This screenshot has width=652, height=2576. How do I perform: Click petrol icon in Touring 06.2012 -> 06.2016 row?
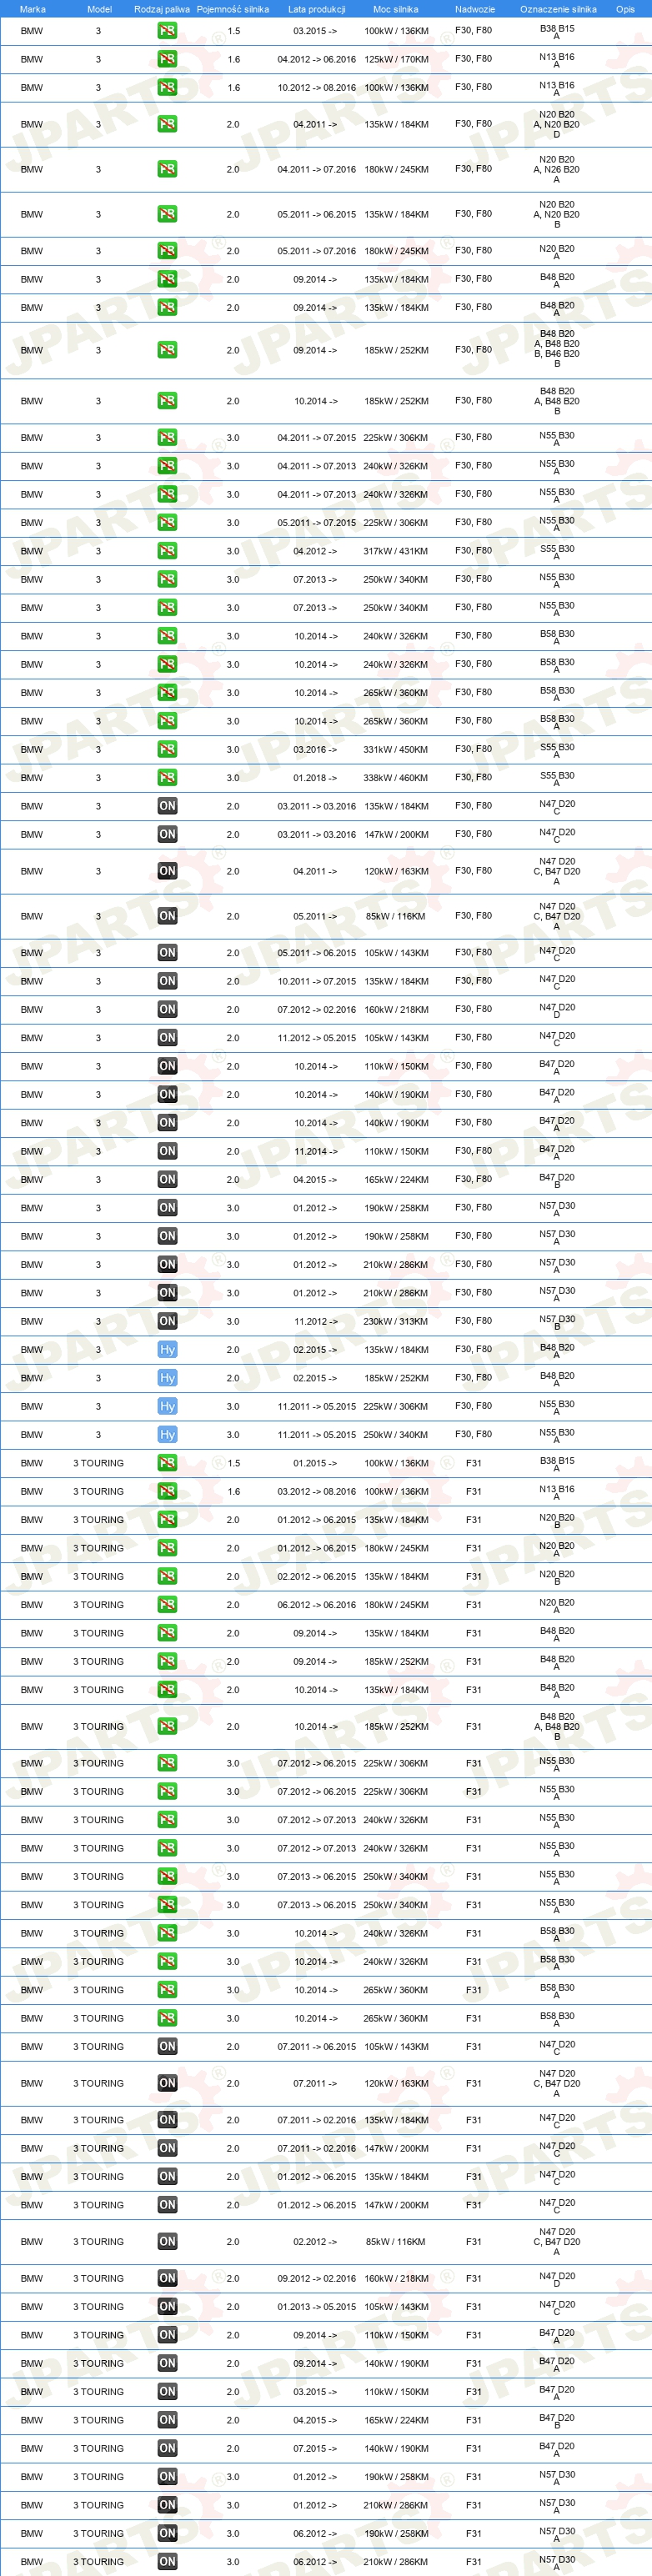167,1605
